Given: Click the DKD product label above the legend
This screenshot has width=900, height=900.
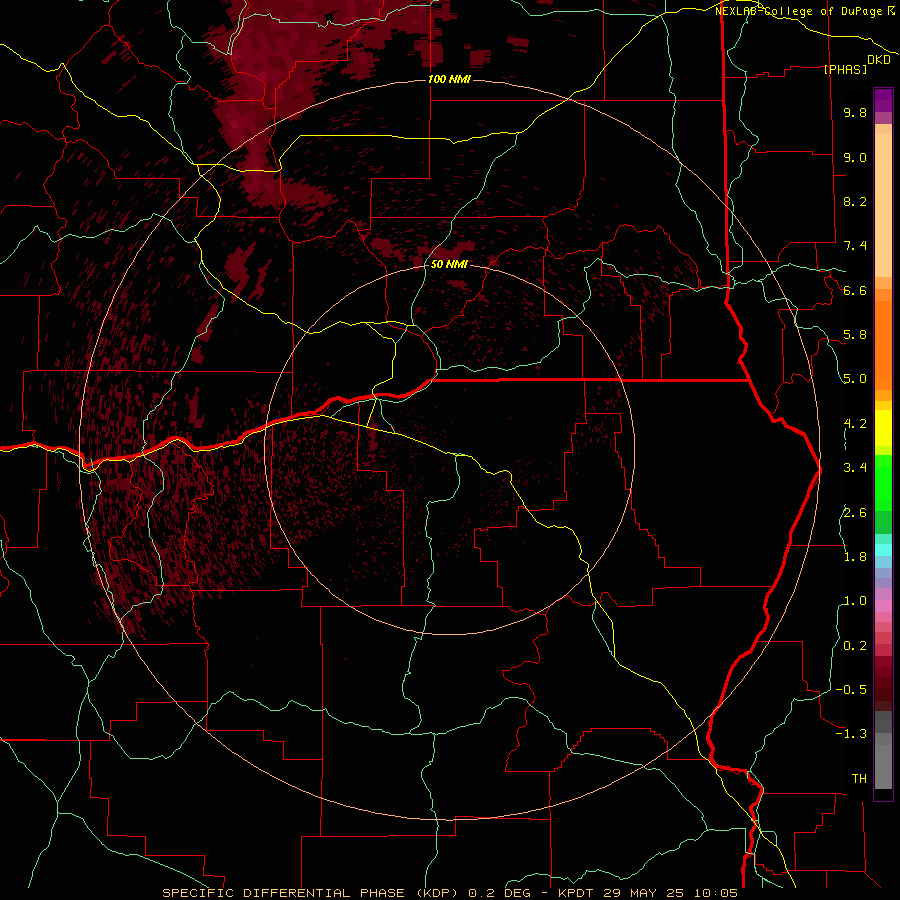Looking at the screenshot, I should pos(879,60).
